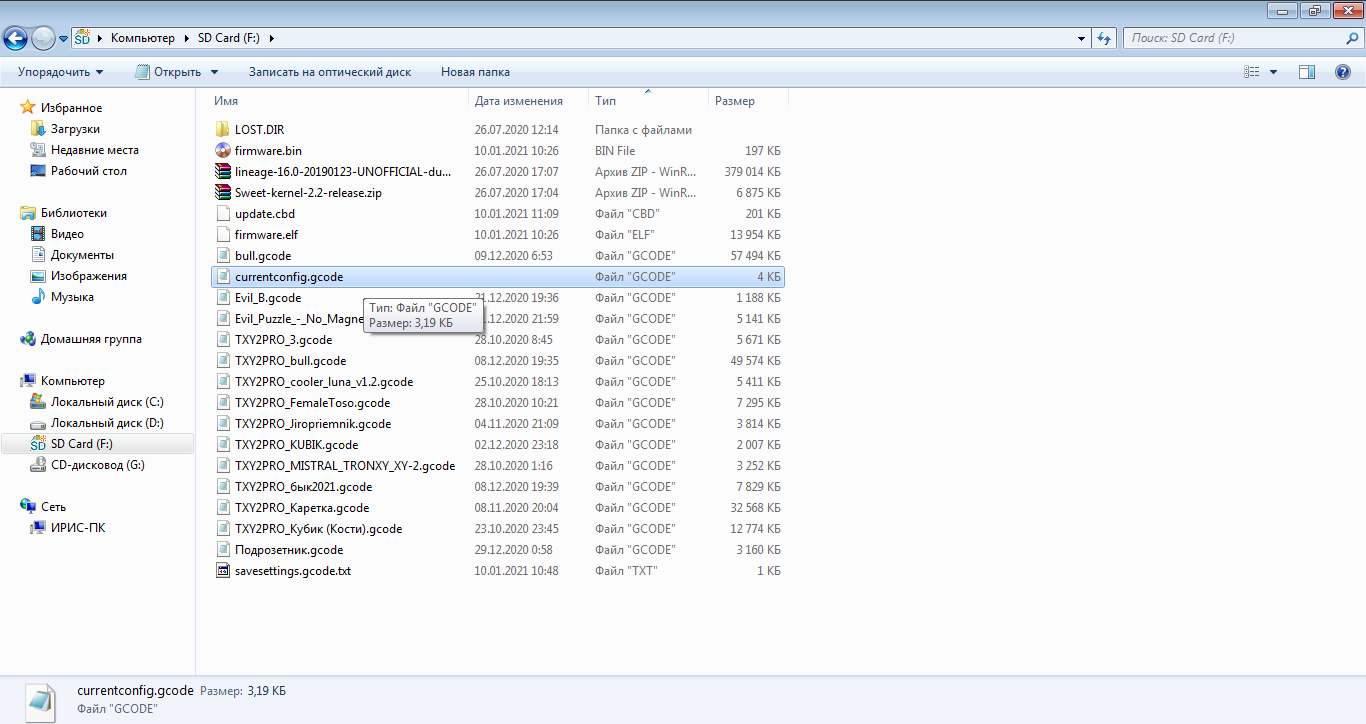Open CD-дисковод (G:)

[98, 465]
